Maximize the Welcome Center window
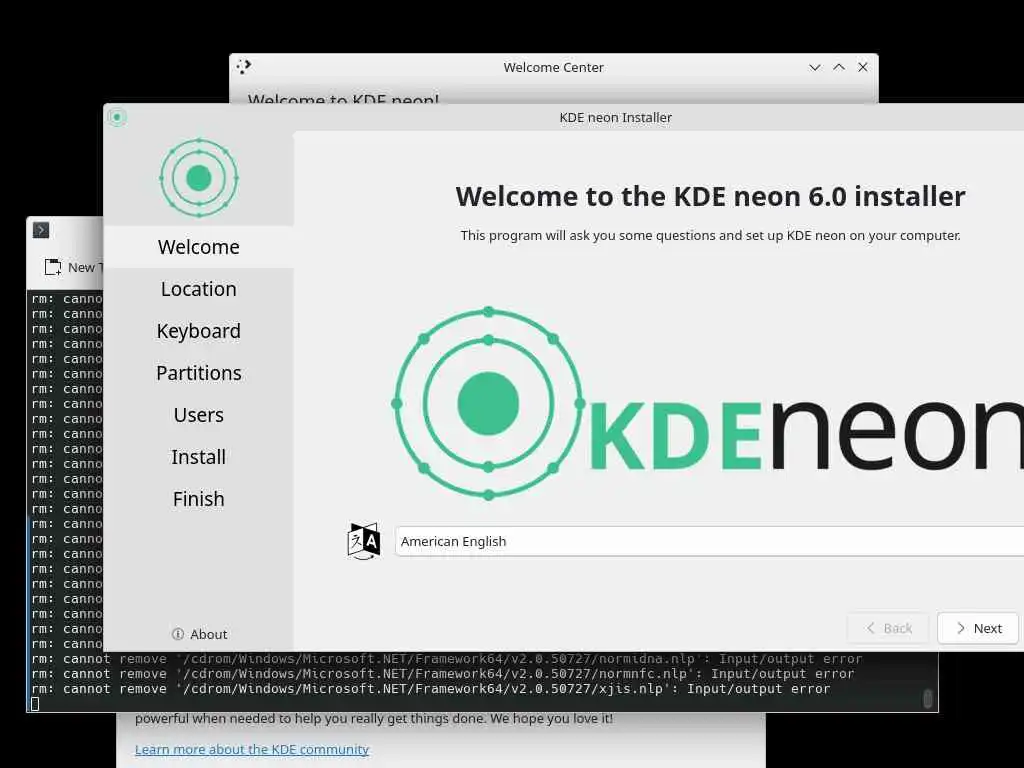The width and height of the screenshot is (1024, 768). click(839, 67)
